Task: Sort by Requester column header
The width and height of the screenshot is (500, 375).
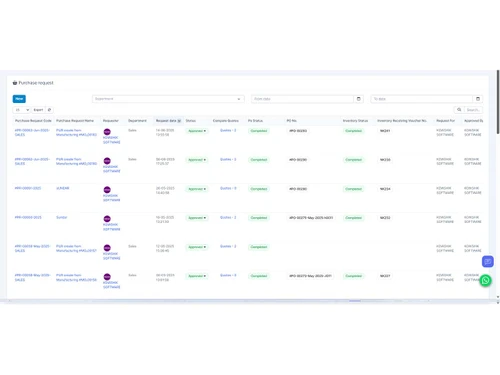Action: (111, 121)
